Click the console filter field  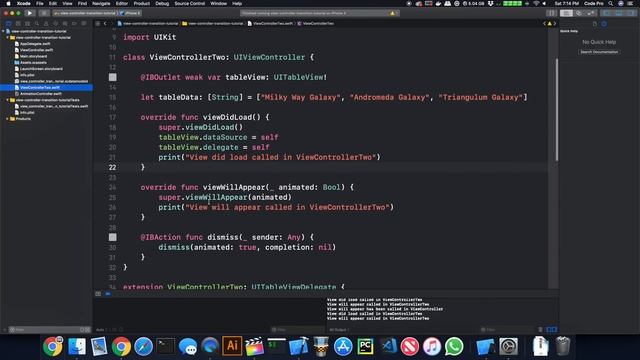coord(507,329)
